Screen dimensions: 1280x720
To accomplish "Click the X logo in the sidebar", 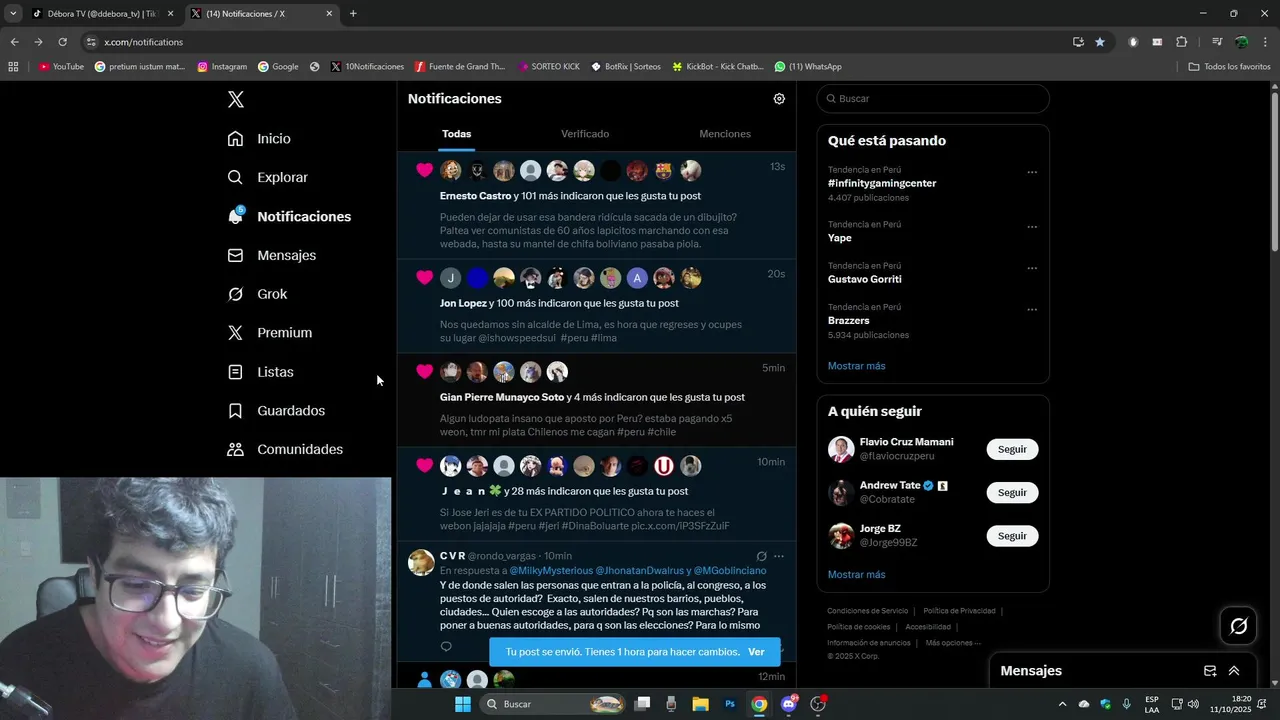I will tap(235, 99).
